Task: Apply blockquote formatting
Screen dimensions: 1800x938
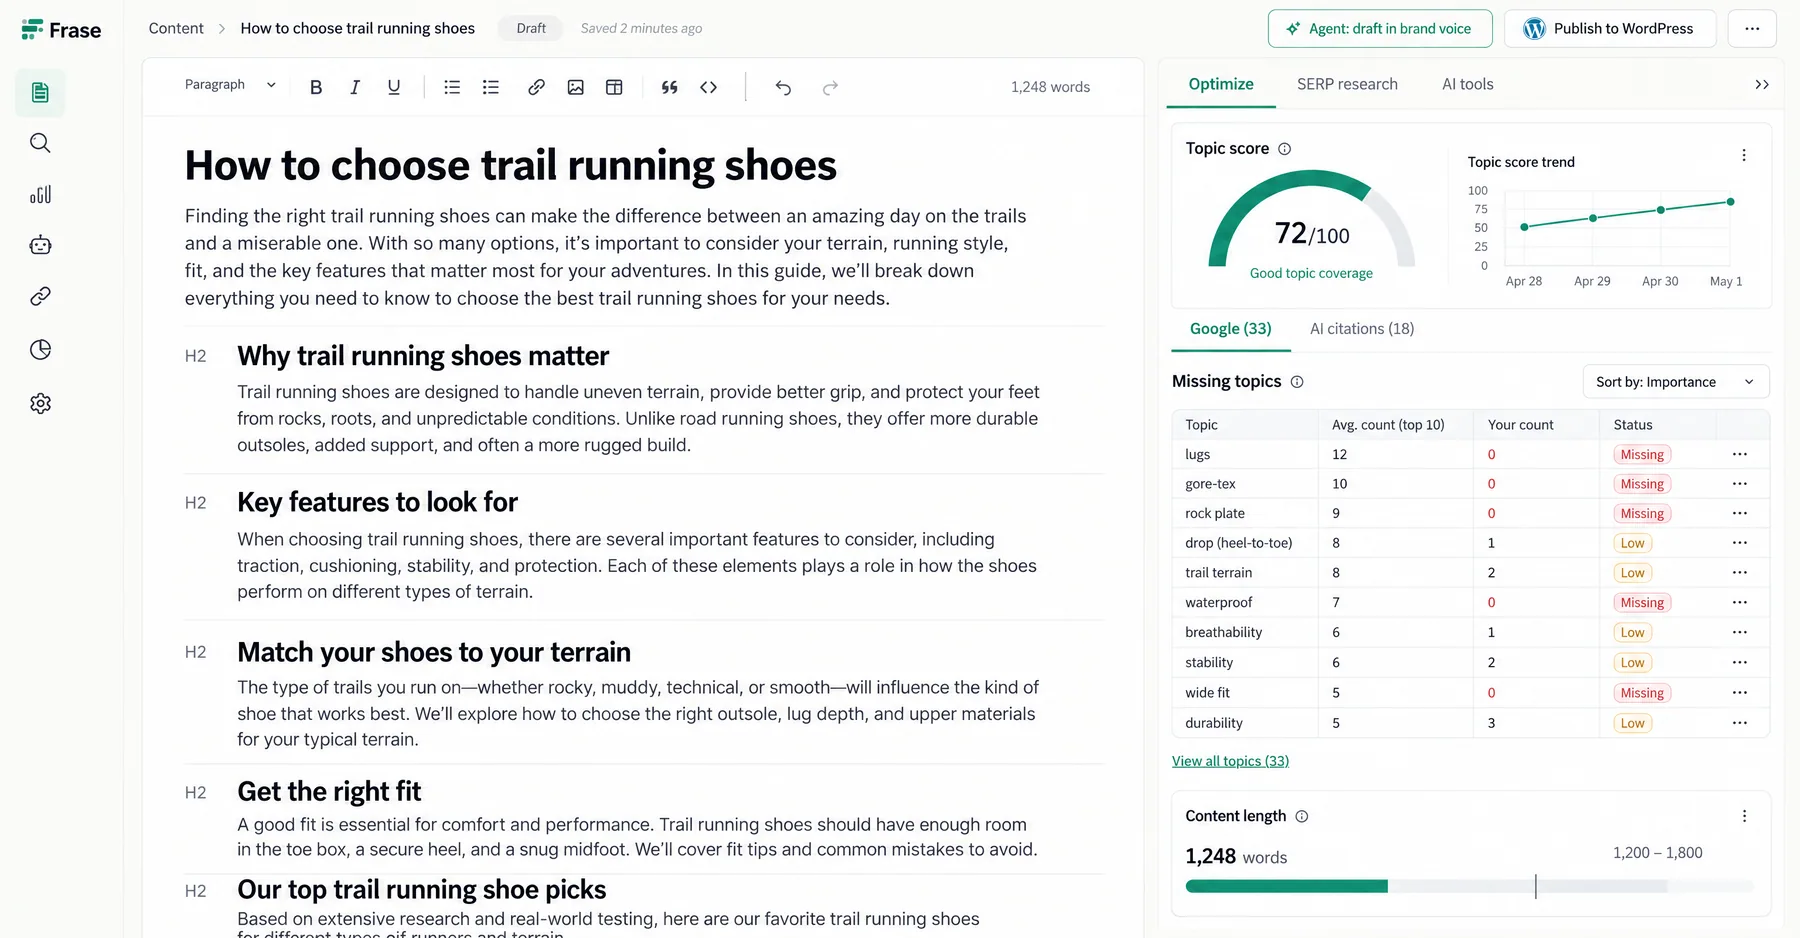Action: pos(670,87)
